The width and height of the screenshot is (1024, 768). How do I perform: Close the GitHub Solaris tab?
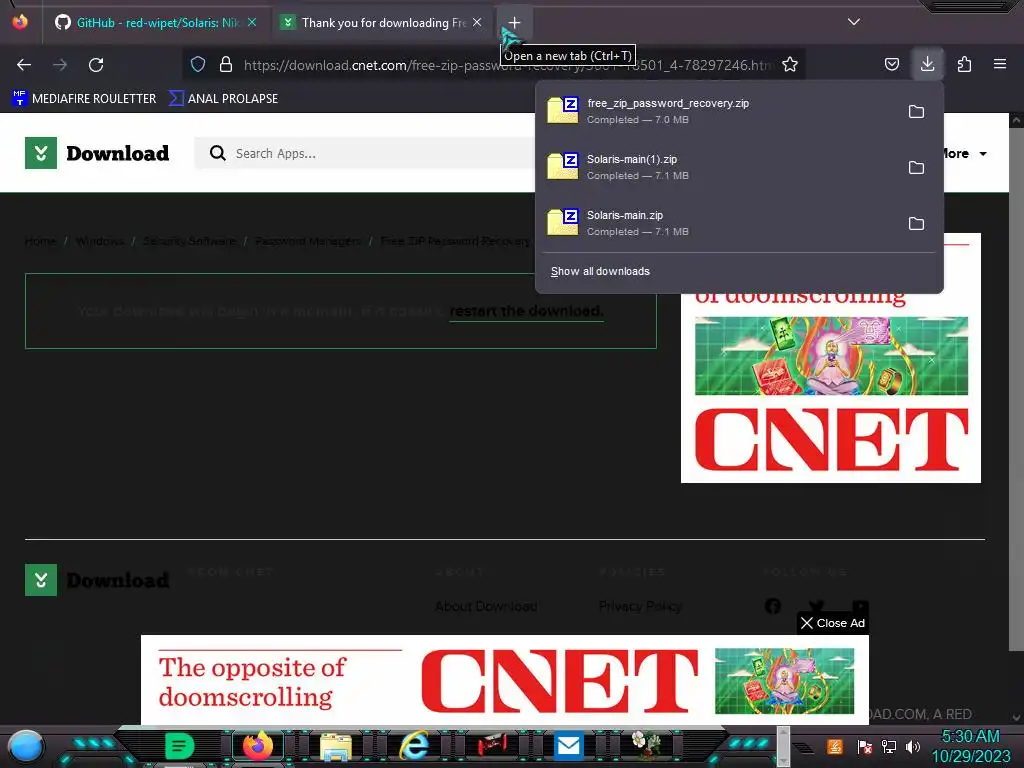pyautogui.click(x=252, y=23)
